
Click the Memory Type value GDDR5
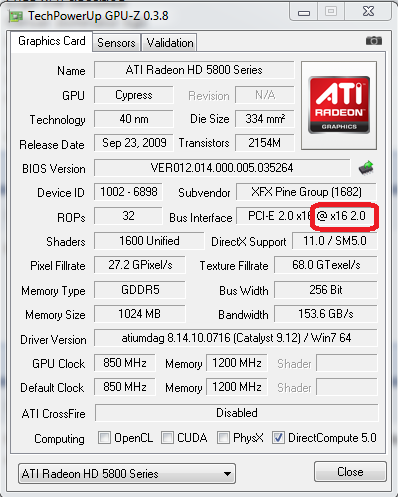140,290
